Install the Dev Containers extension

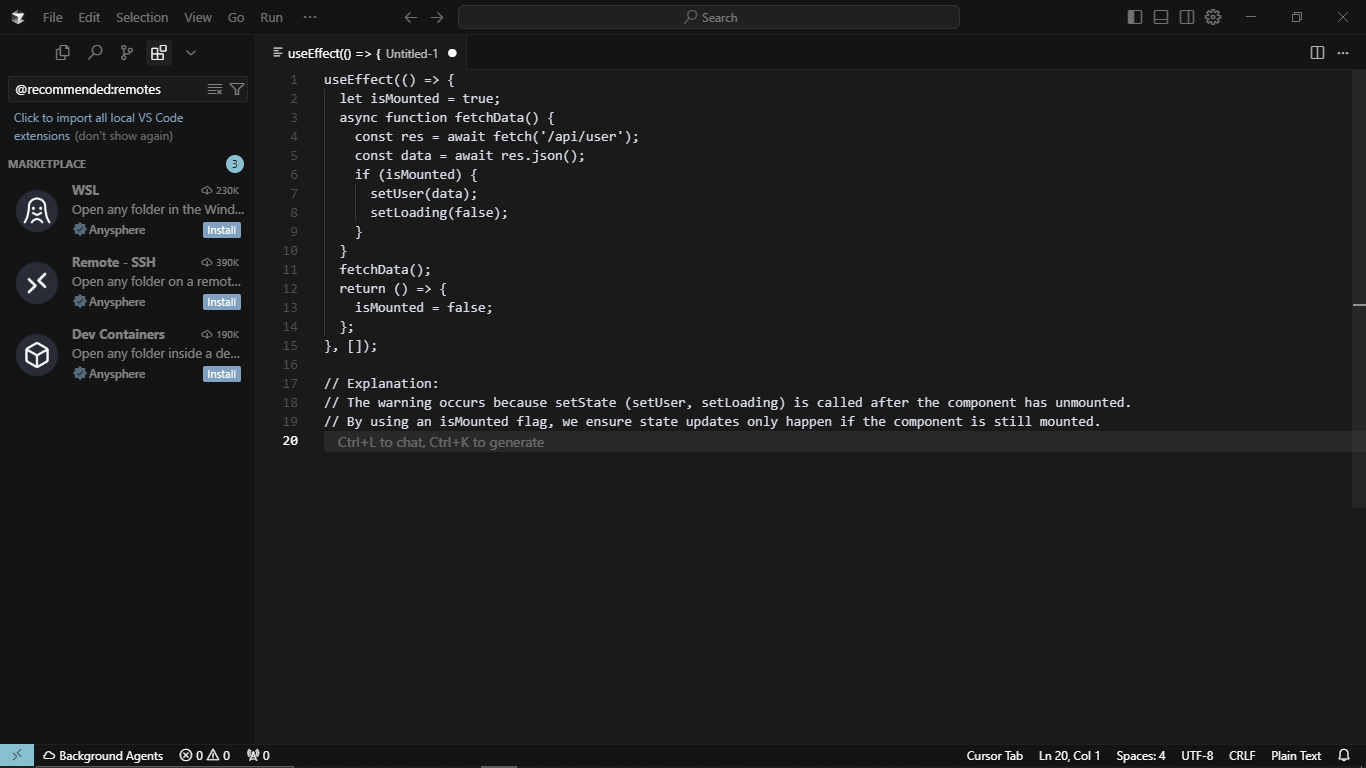[x=221, y=374]
